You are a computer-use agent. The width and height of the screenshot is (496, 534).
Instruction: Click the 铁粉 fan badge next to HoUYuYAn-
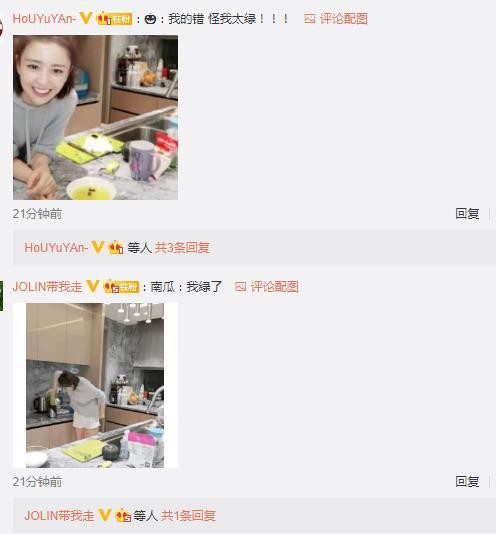point(114,18)
